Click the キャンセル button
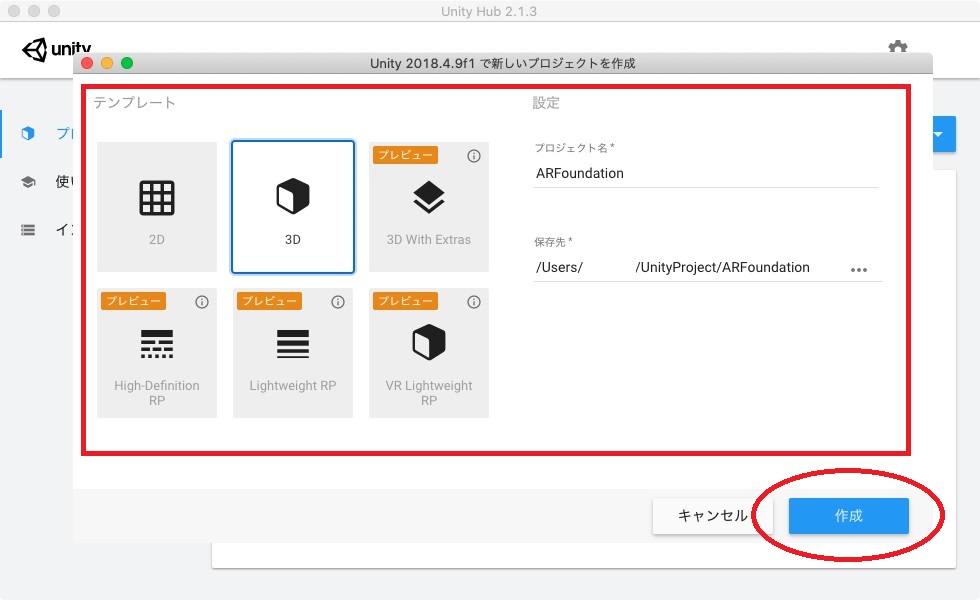This screenshot has height=600, width=980. (712, 516)
